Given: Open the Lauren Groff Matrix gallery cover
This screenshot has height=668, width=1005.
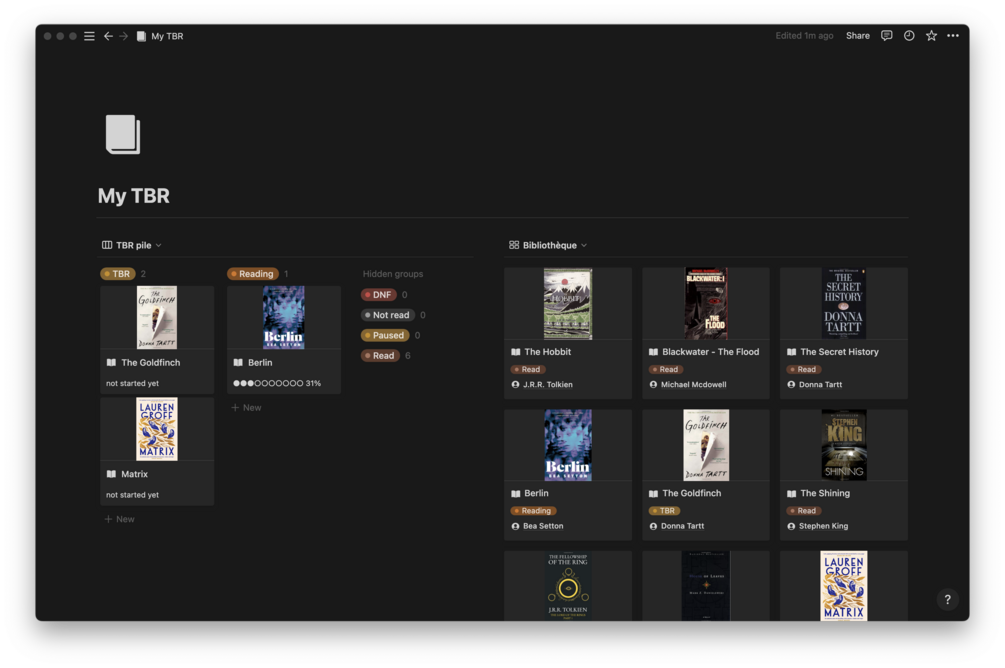Looking at the screenshot, I should (x=843, y=585).
